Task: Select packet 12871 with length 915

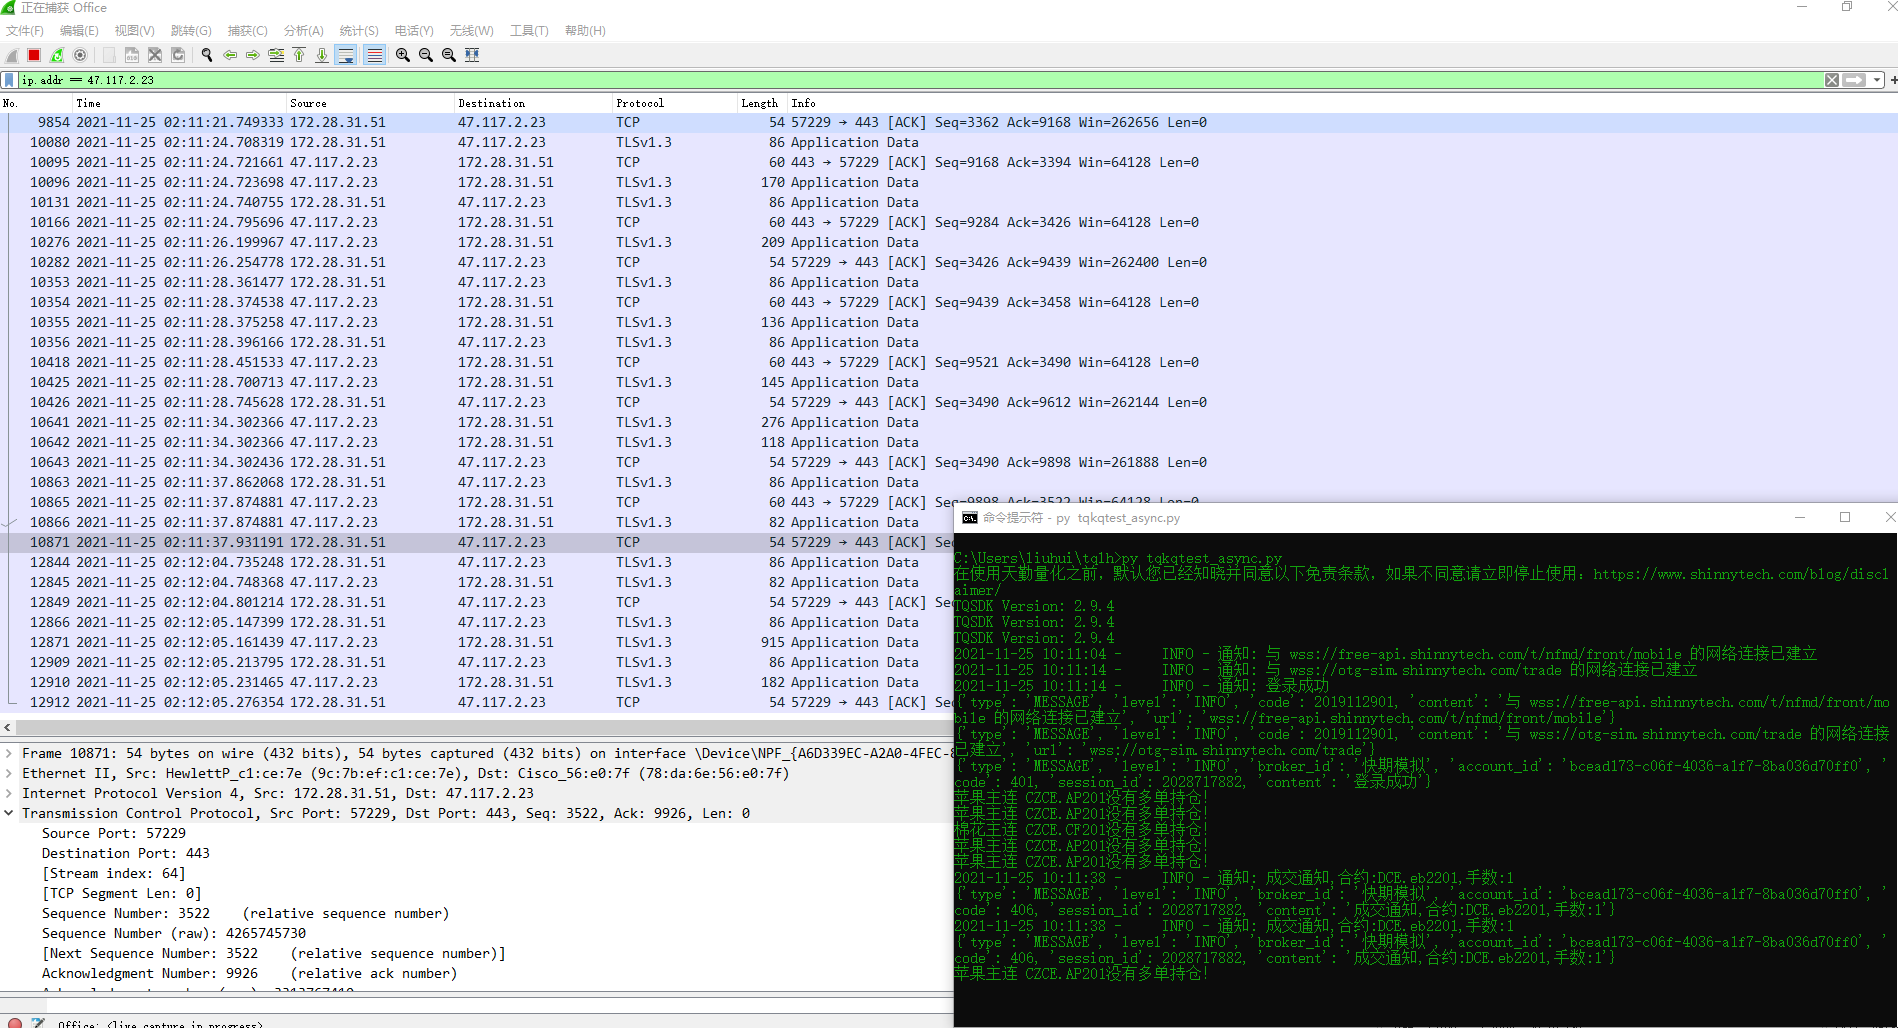Action: tap(476, 643)
